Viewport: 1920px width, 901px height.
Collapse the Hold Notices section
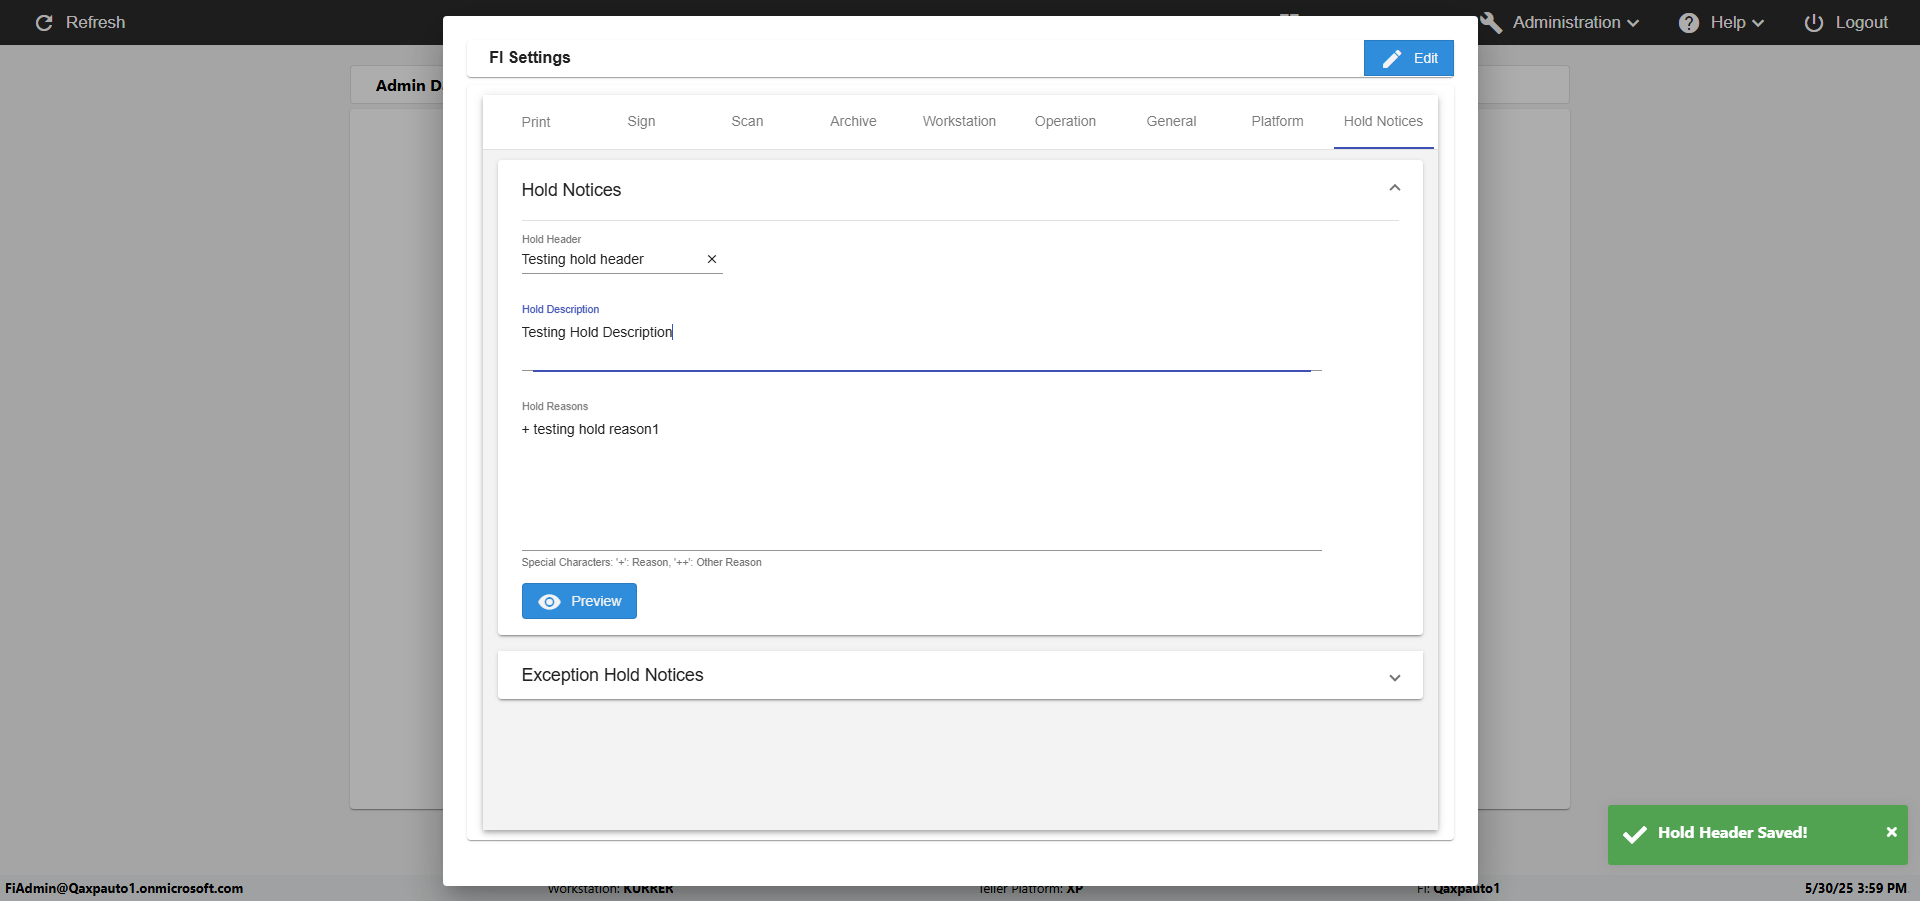point(1394,189)
